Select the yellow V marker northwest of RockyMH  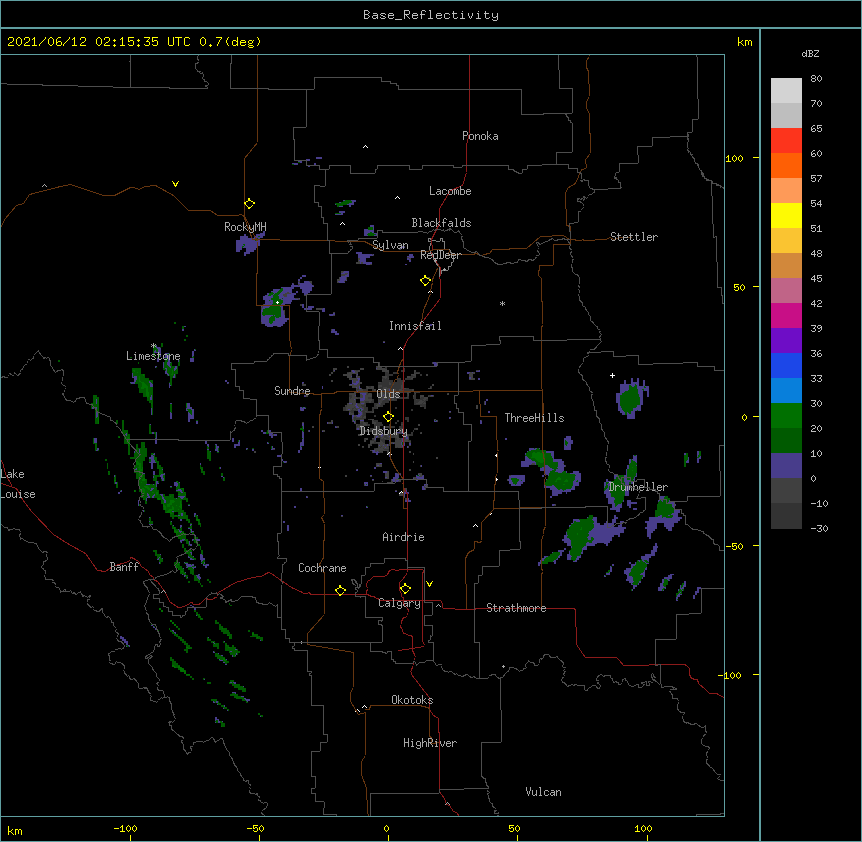175,184
